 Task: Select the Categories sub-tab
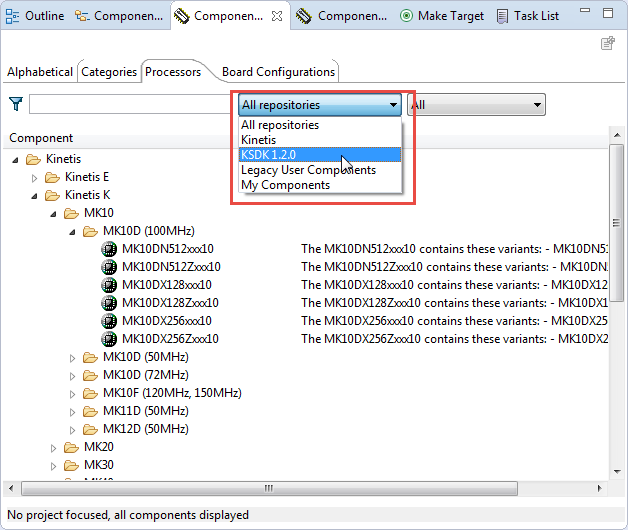pyautogui.click(x=109, y=72)
